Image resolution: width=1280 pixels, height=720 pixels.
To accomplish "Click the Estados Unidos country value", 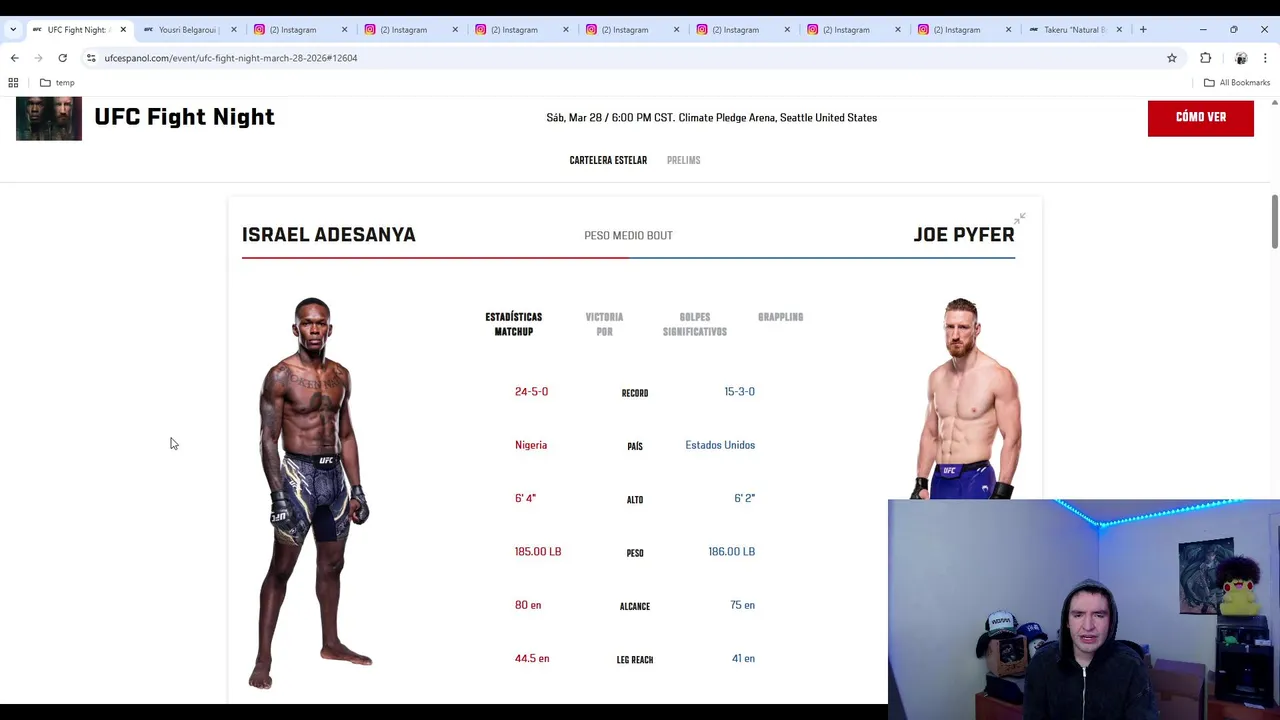I will [x=720, y=445].
